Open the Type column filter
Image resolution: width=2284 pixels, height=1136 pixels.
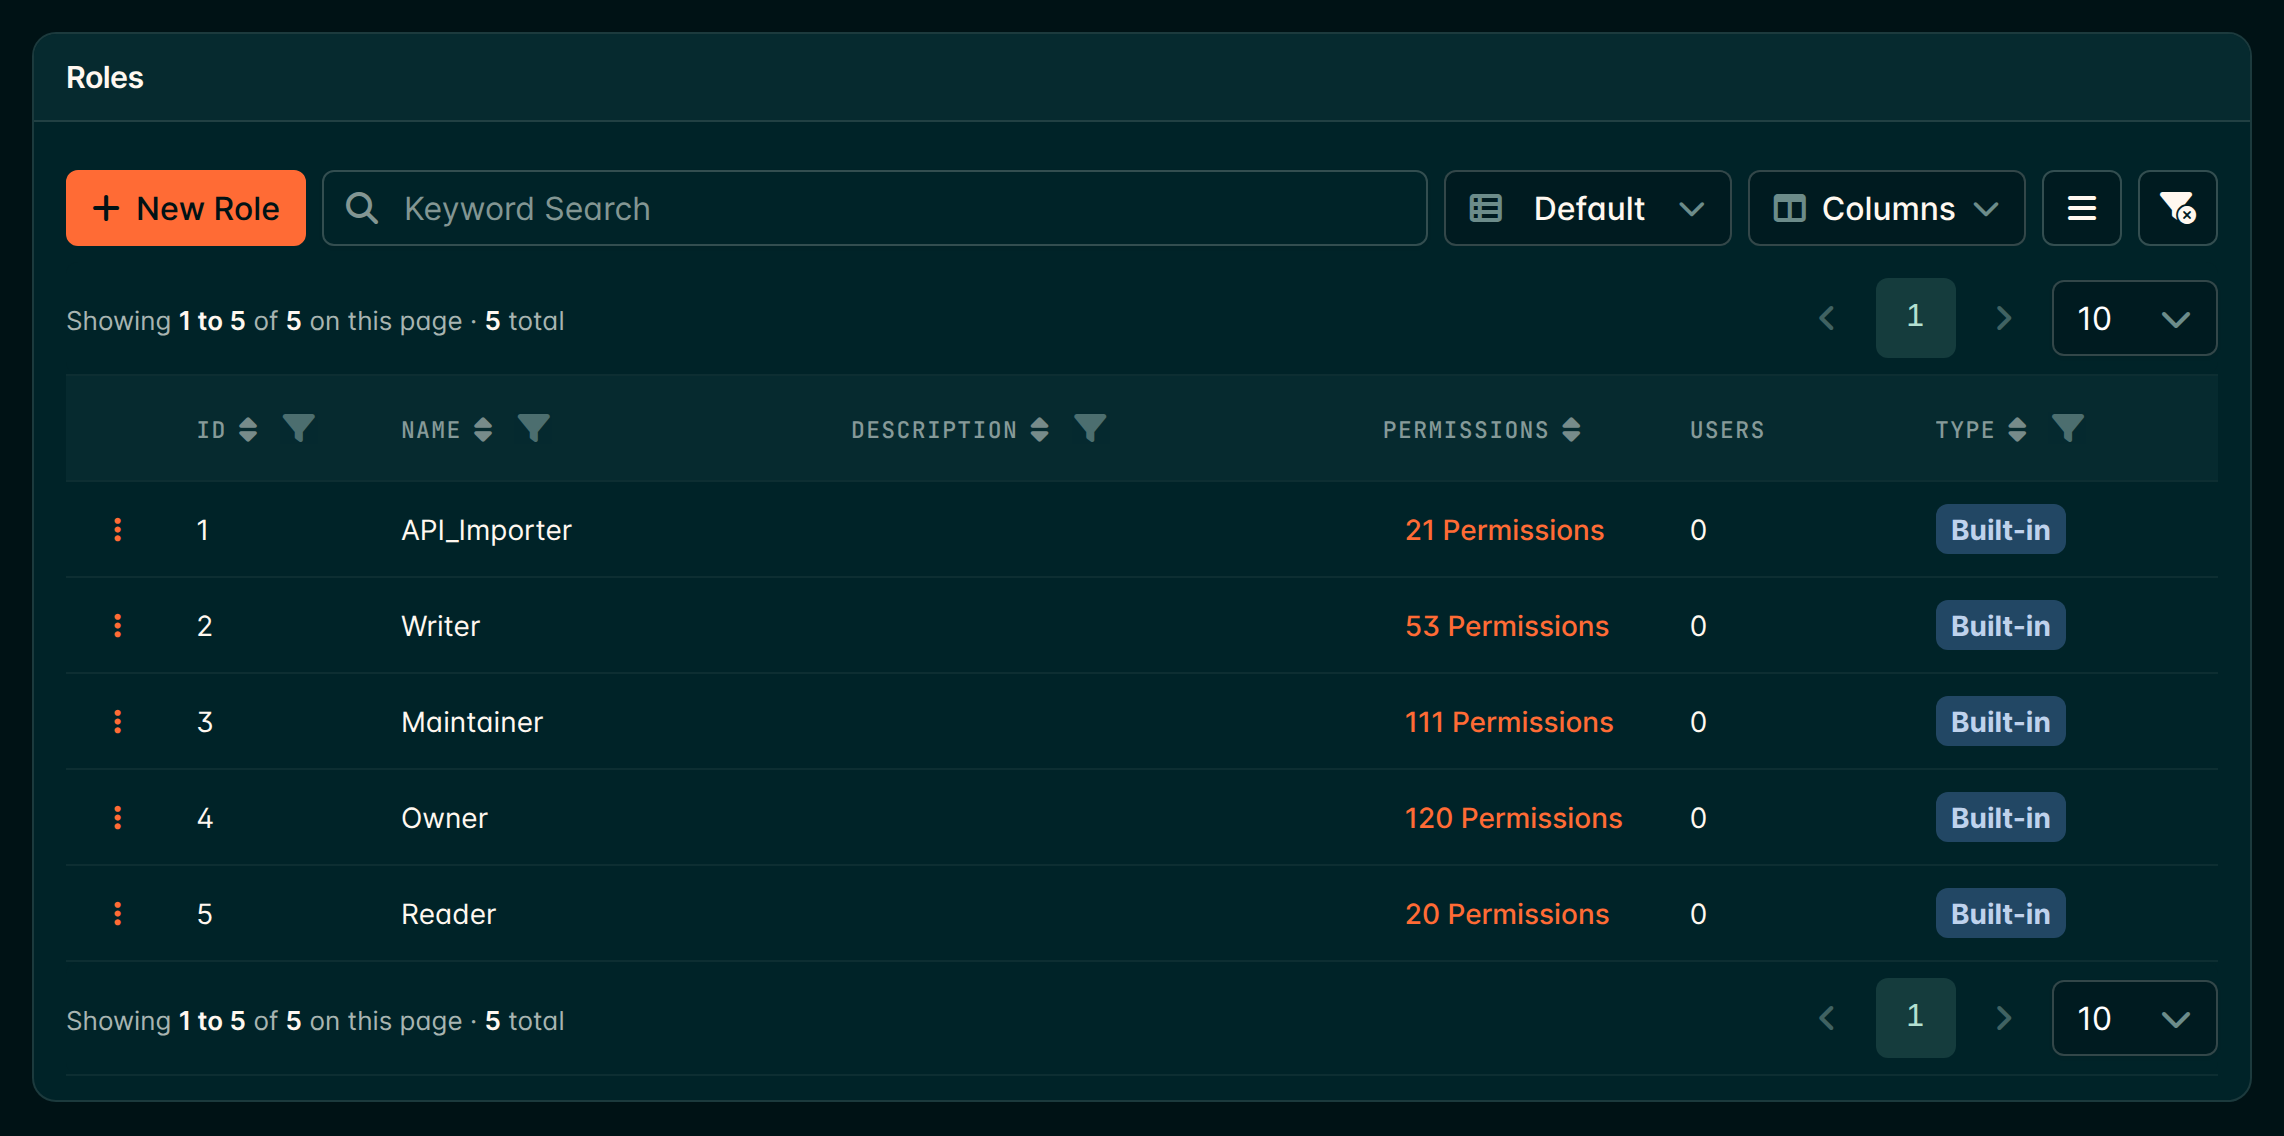[x=2067, y=429]
